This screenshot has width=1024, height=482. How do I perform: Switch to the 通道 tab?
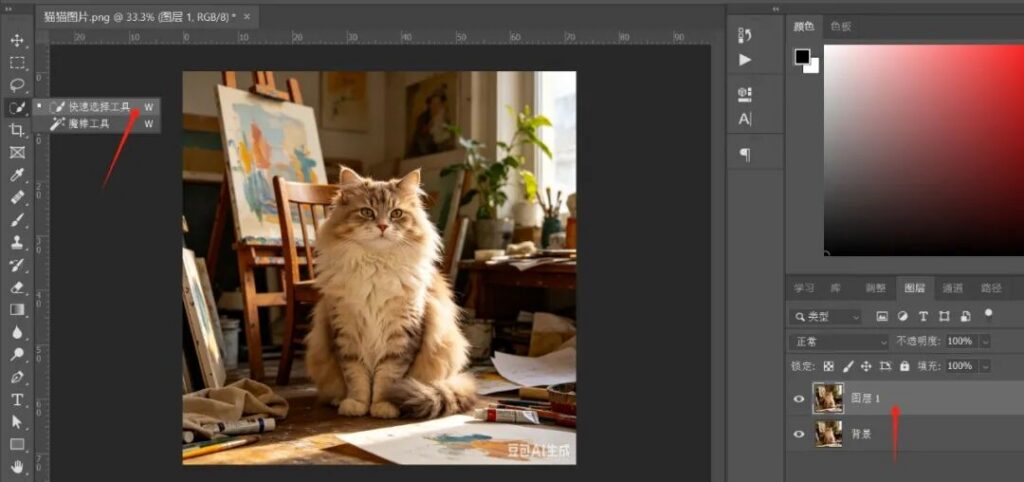point(952,288)
